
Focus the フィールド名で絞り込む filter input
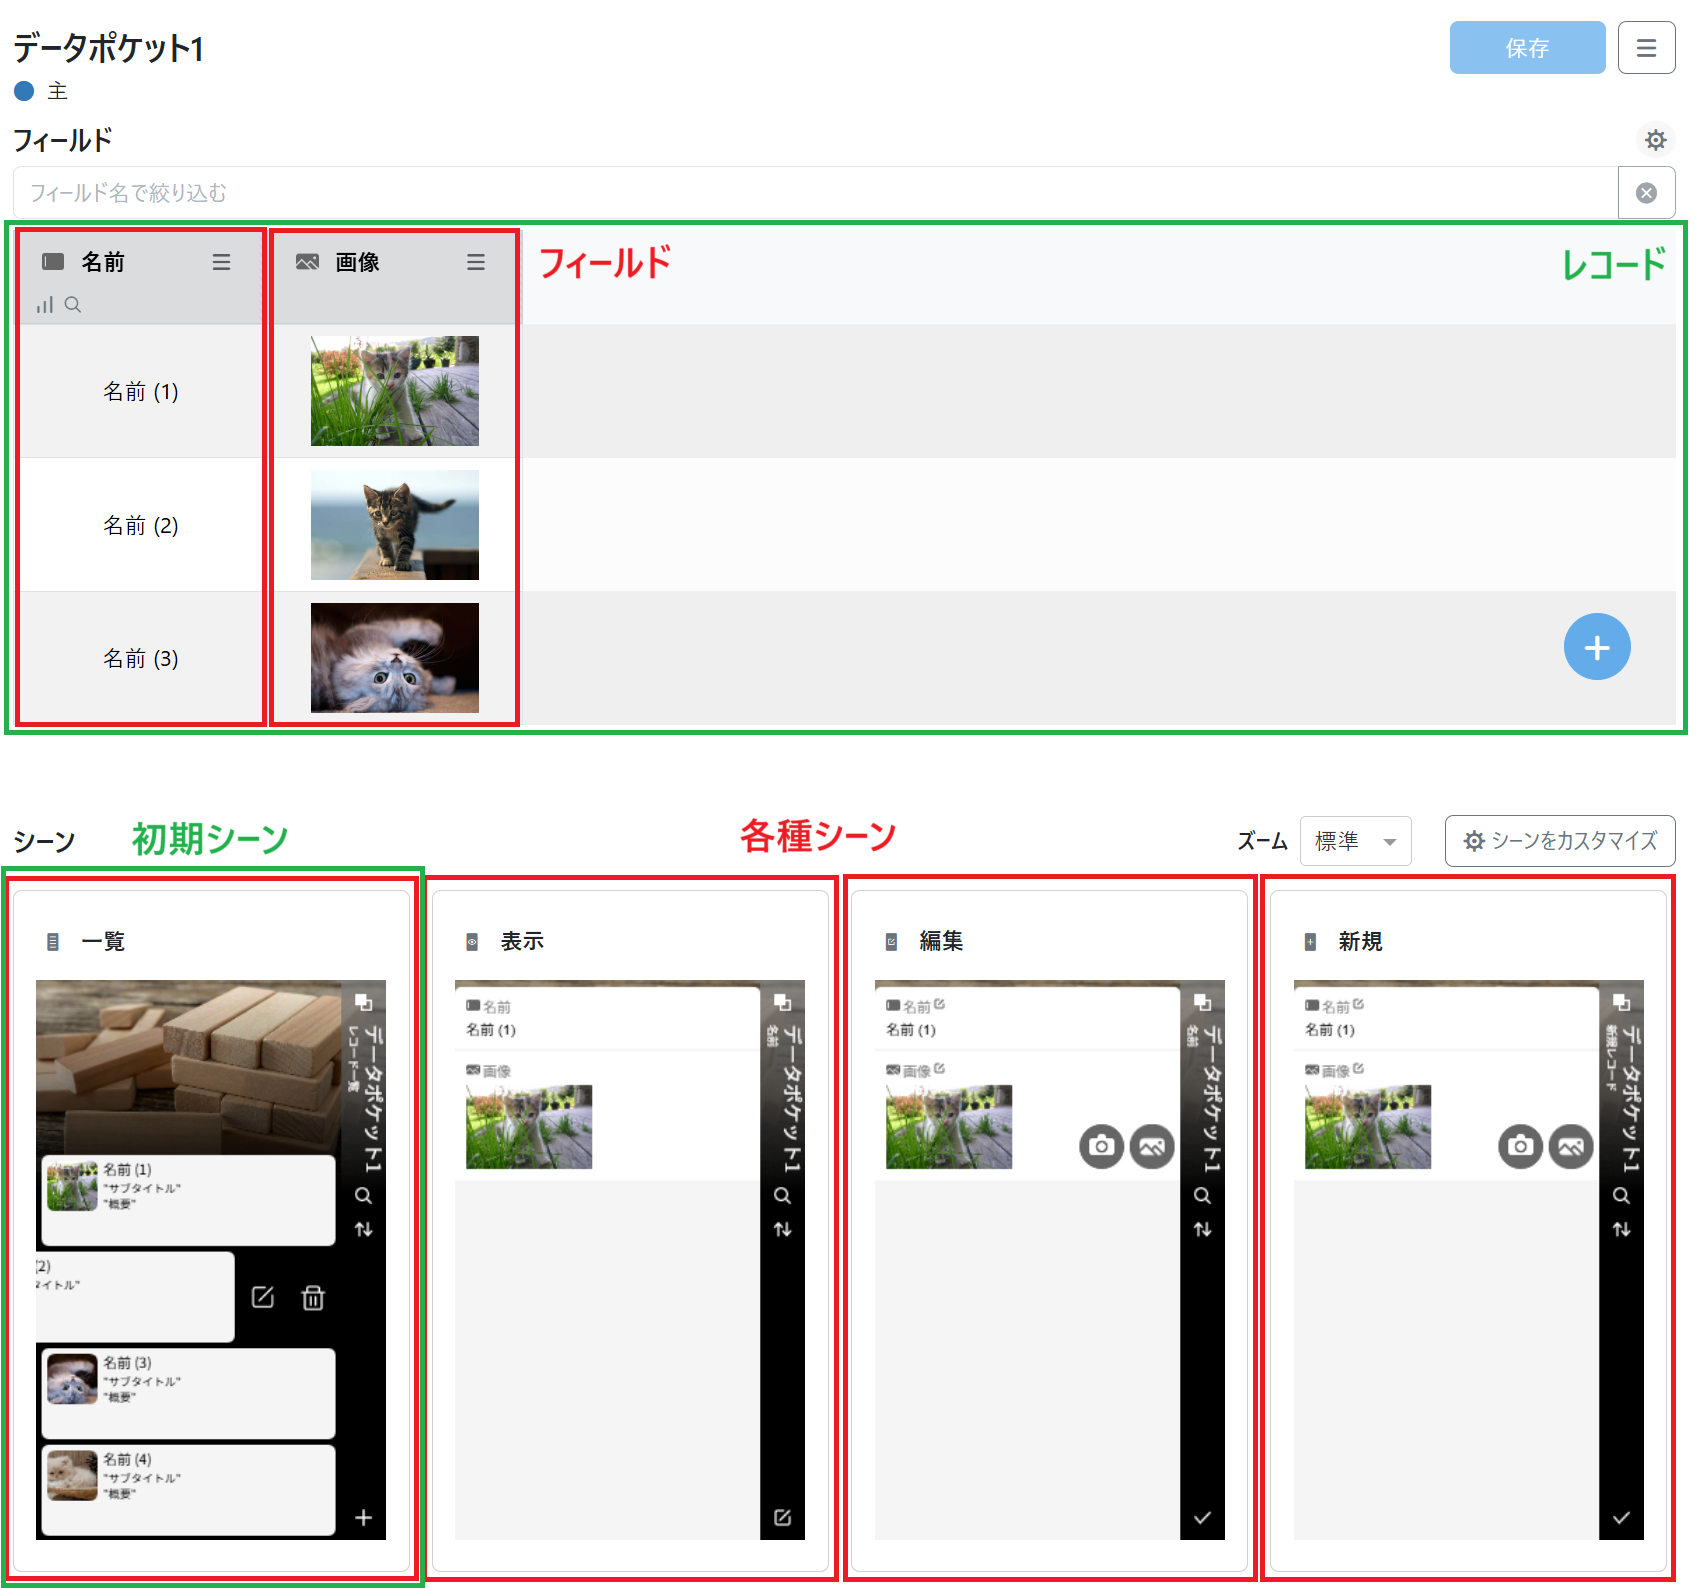coord(814,193)
